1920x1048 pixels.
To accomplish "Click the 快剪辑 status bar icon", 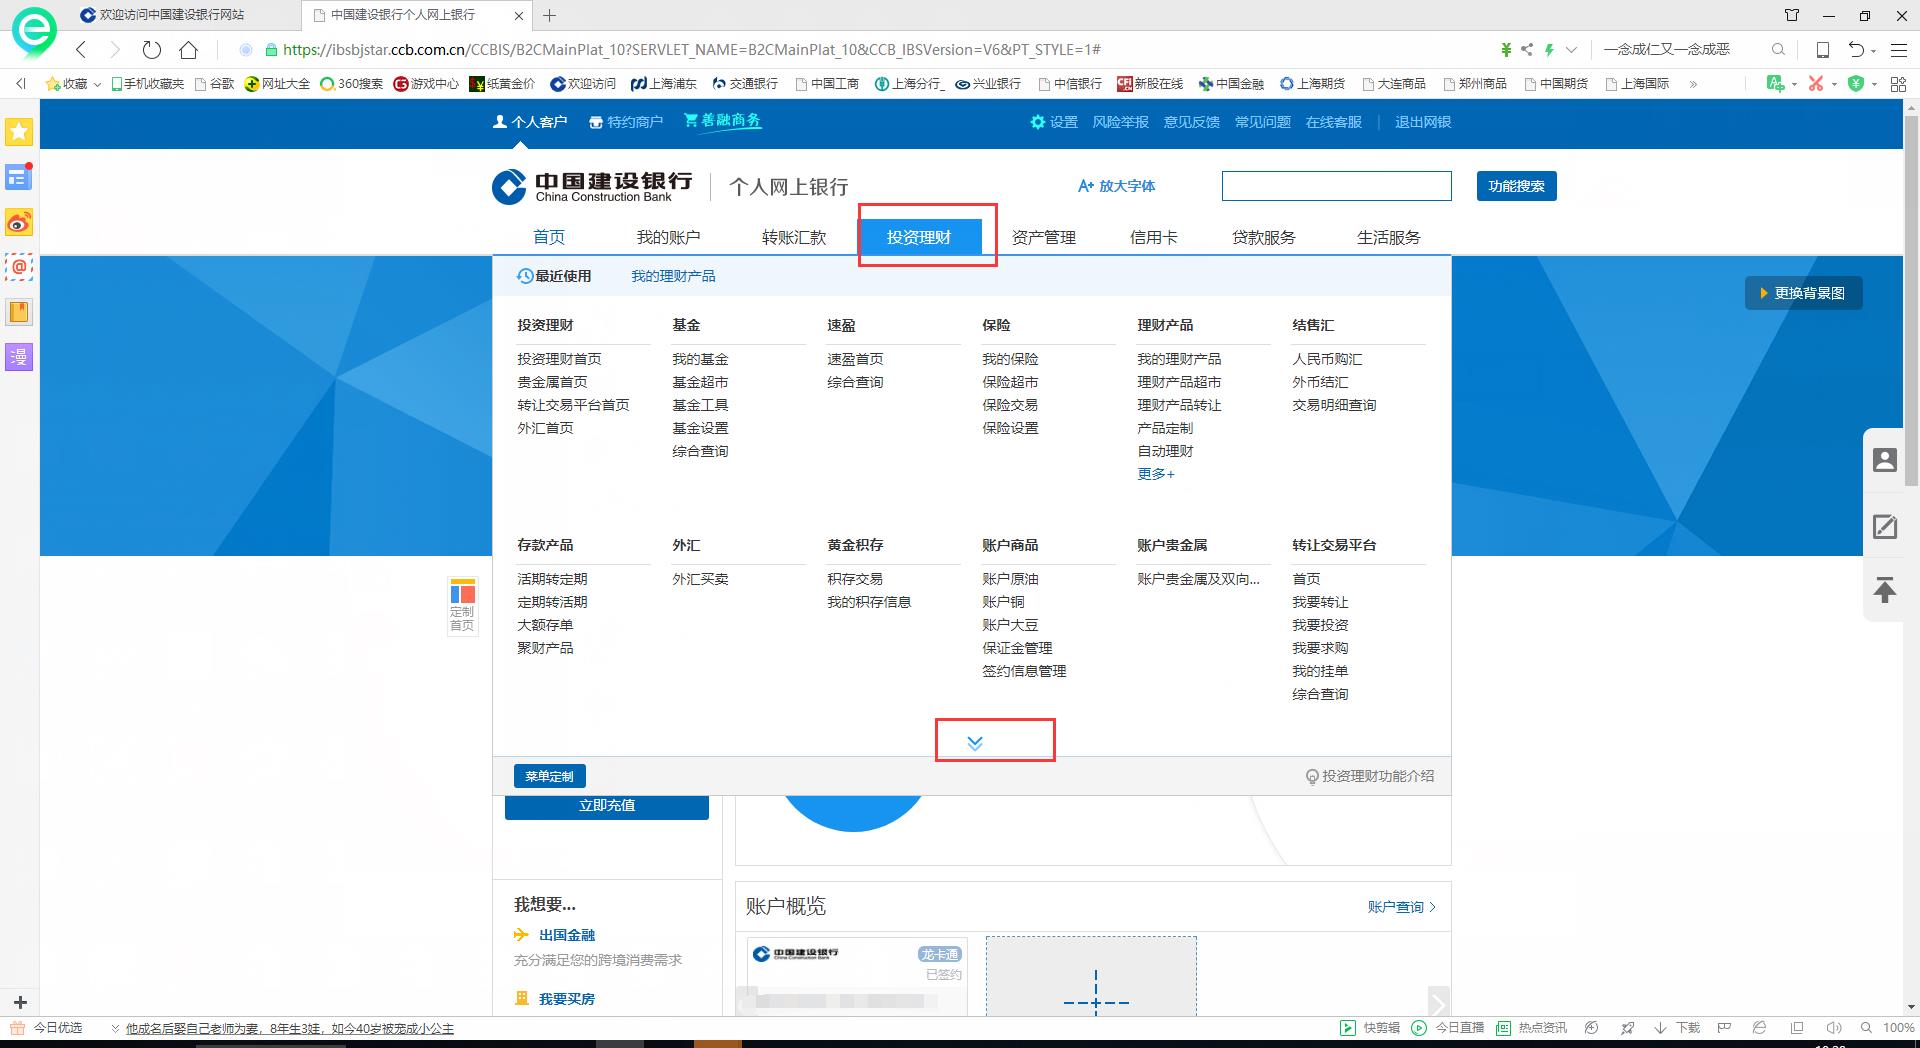I will pos(1370,1028).
